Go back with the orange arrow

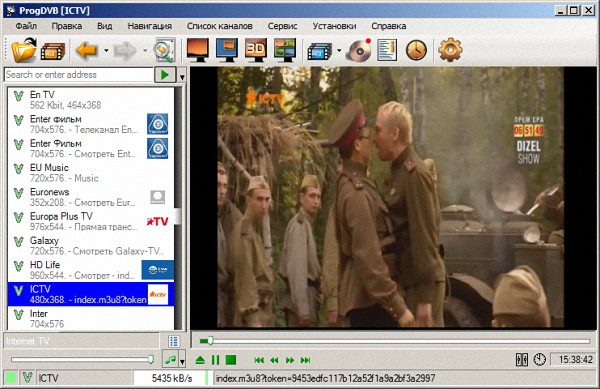point(86,50)
